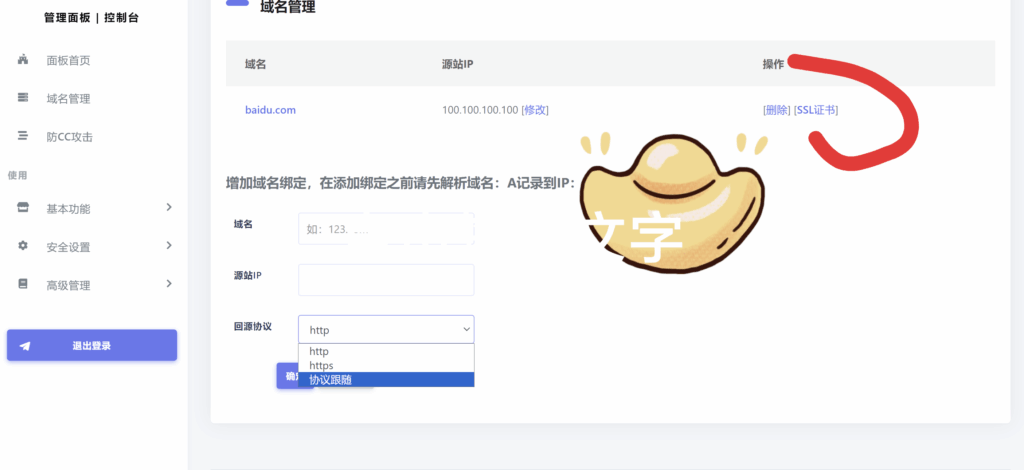The height and width of the screenshot is (470, 1024).
Task: Click the purple confirm button below dropdown
Action: pyautogui.click(x=287, y=376)
